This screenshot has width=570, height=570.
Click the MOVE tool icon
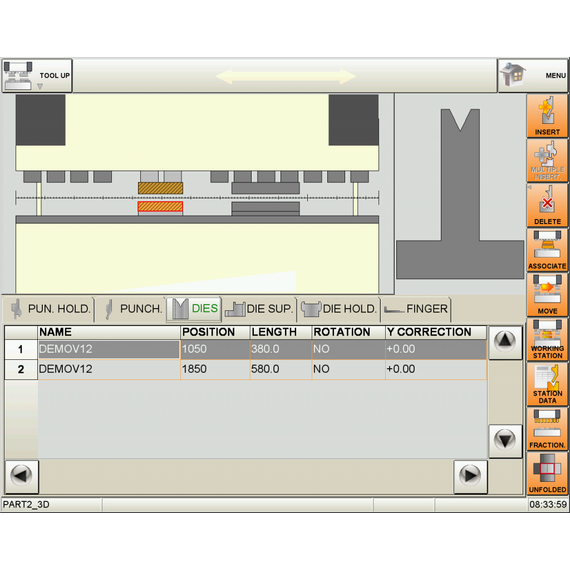tap(547, 294)
